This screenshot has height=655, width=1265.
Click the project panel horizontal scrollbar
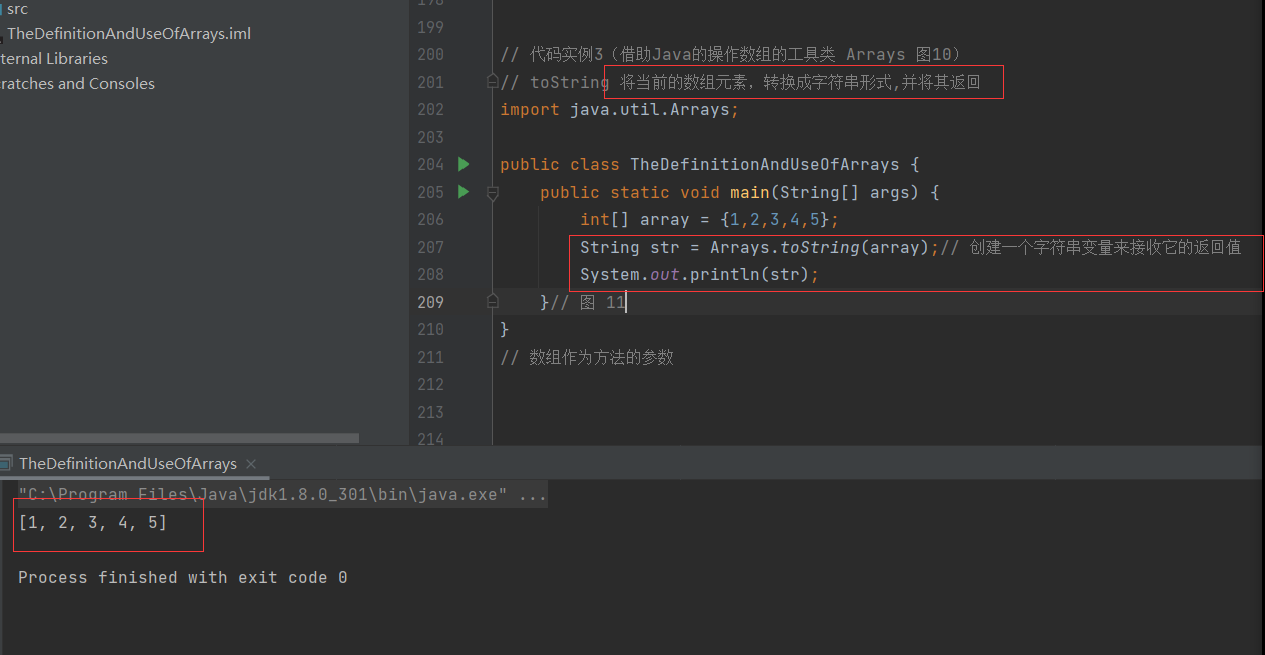pyautogui.click(x=179, y=438)
